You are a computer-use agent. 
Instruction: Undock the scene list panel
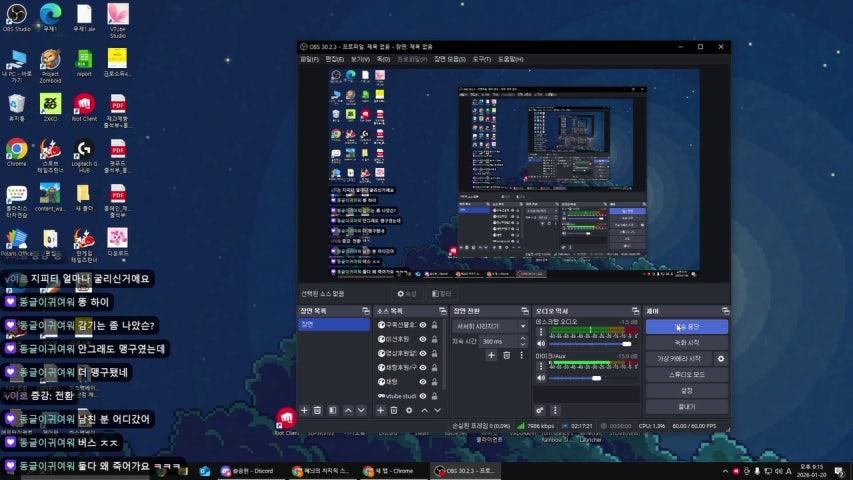coord(365,311)
